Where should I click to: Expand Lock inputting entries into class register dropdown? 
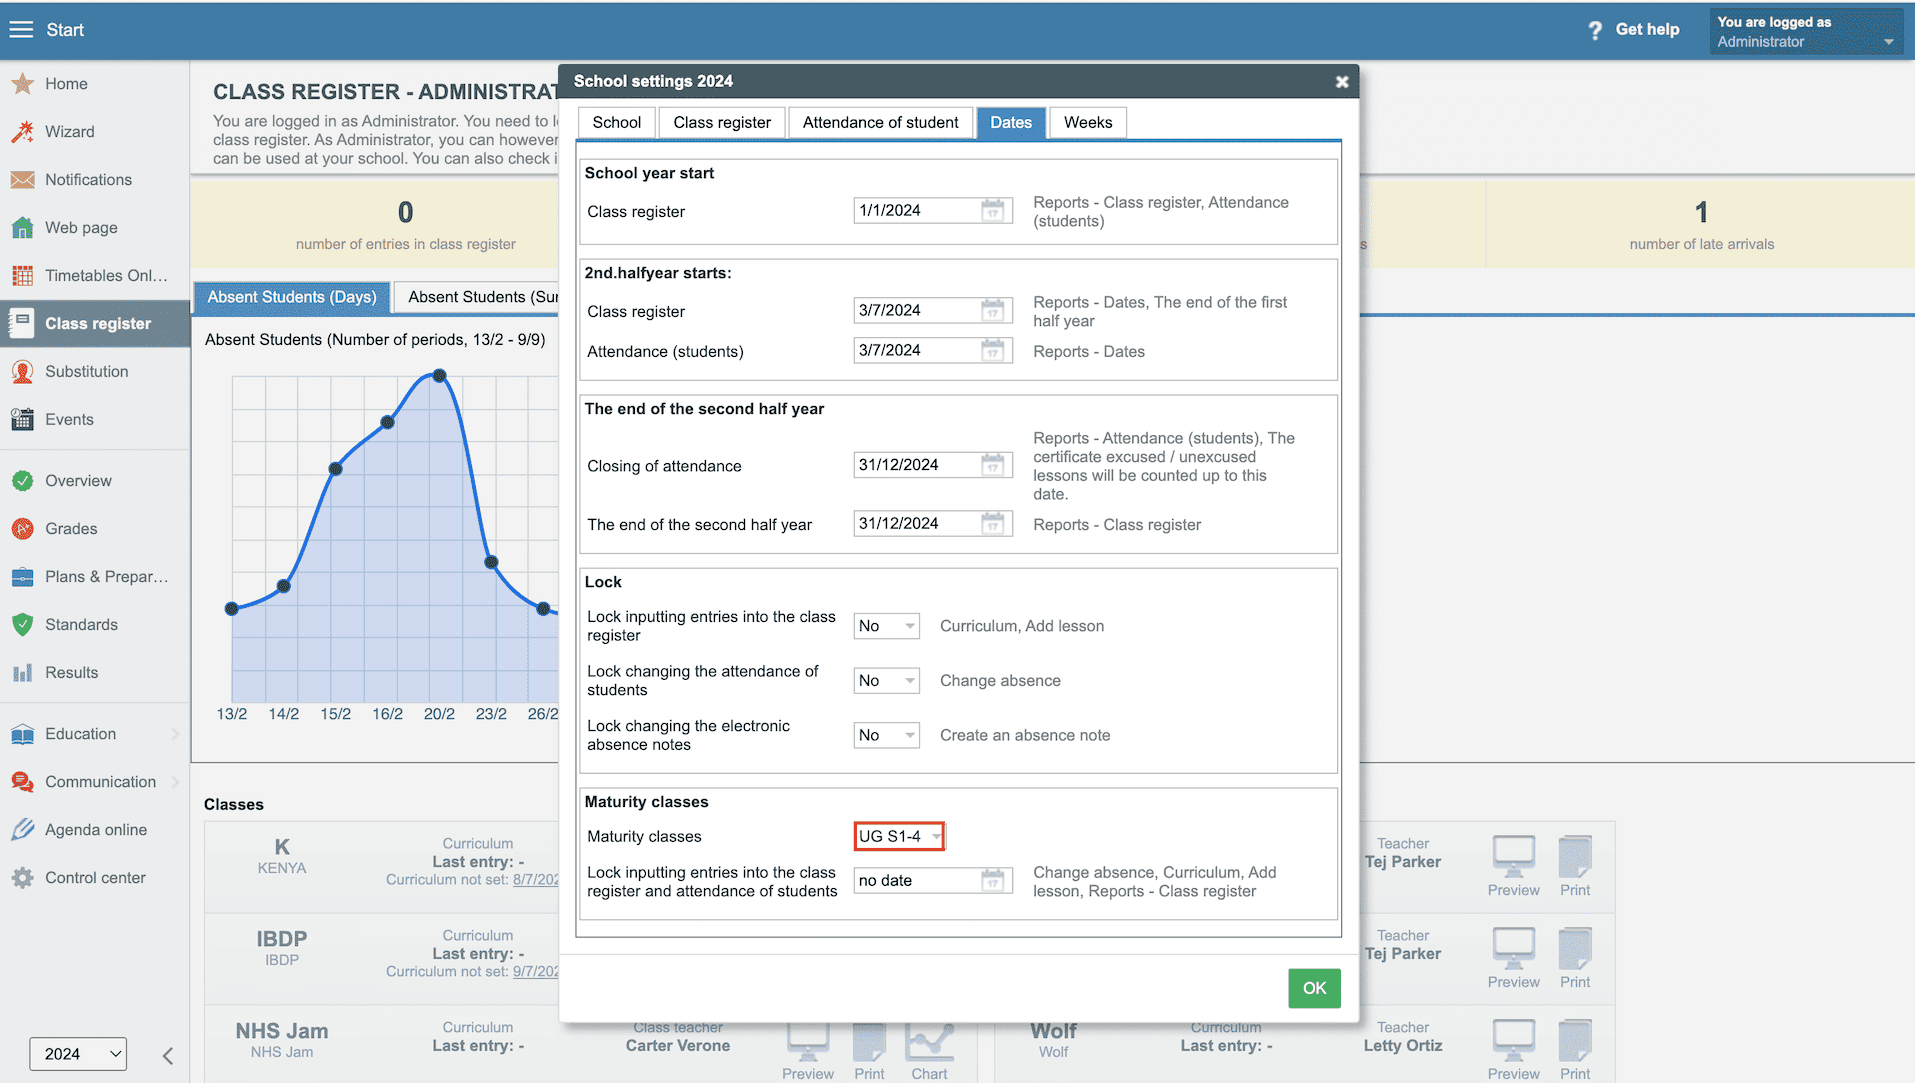click(x=886, y=626)
